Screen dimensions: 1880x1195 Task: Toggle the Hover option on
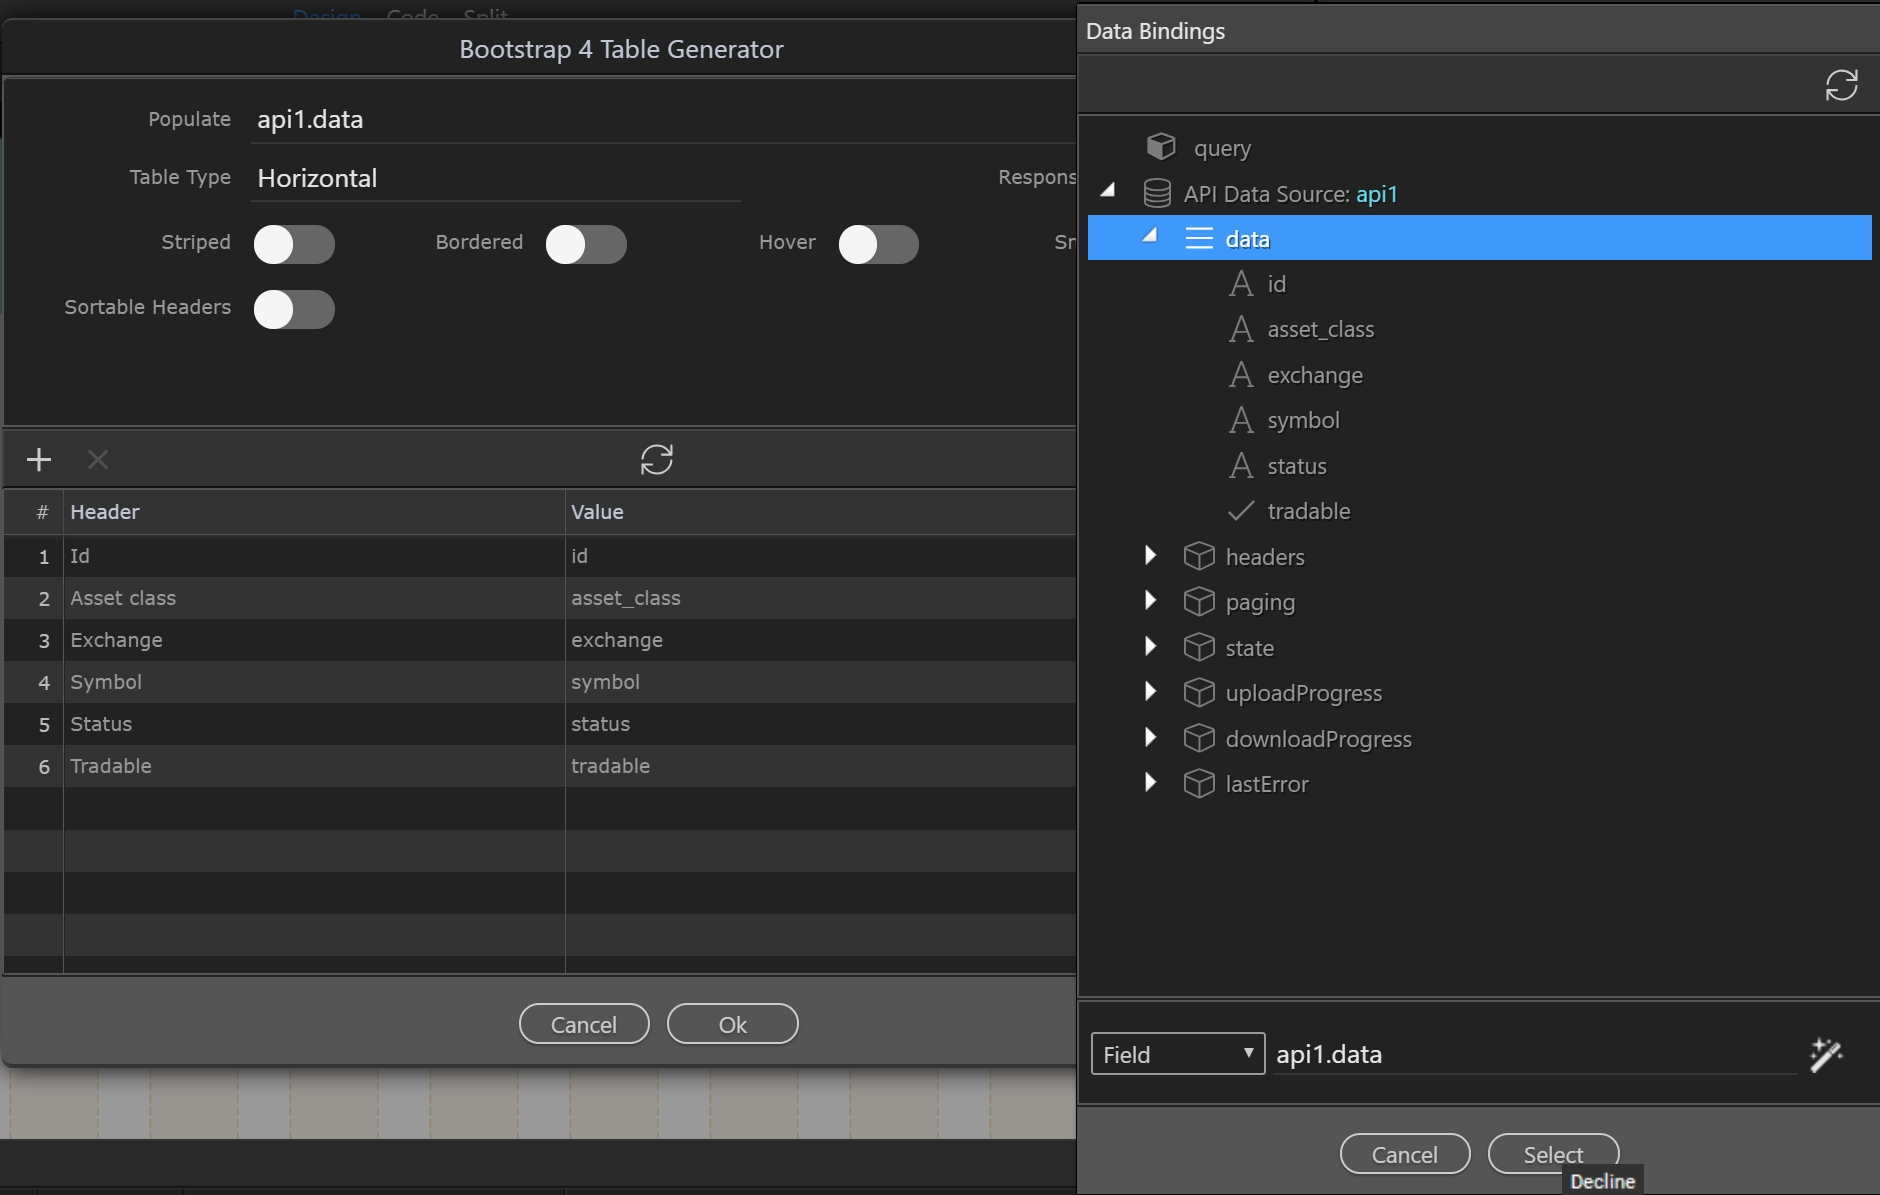pyautogui.click(x=878, y=244)
